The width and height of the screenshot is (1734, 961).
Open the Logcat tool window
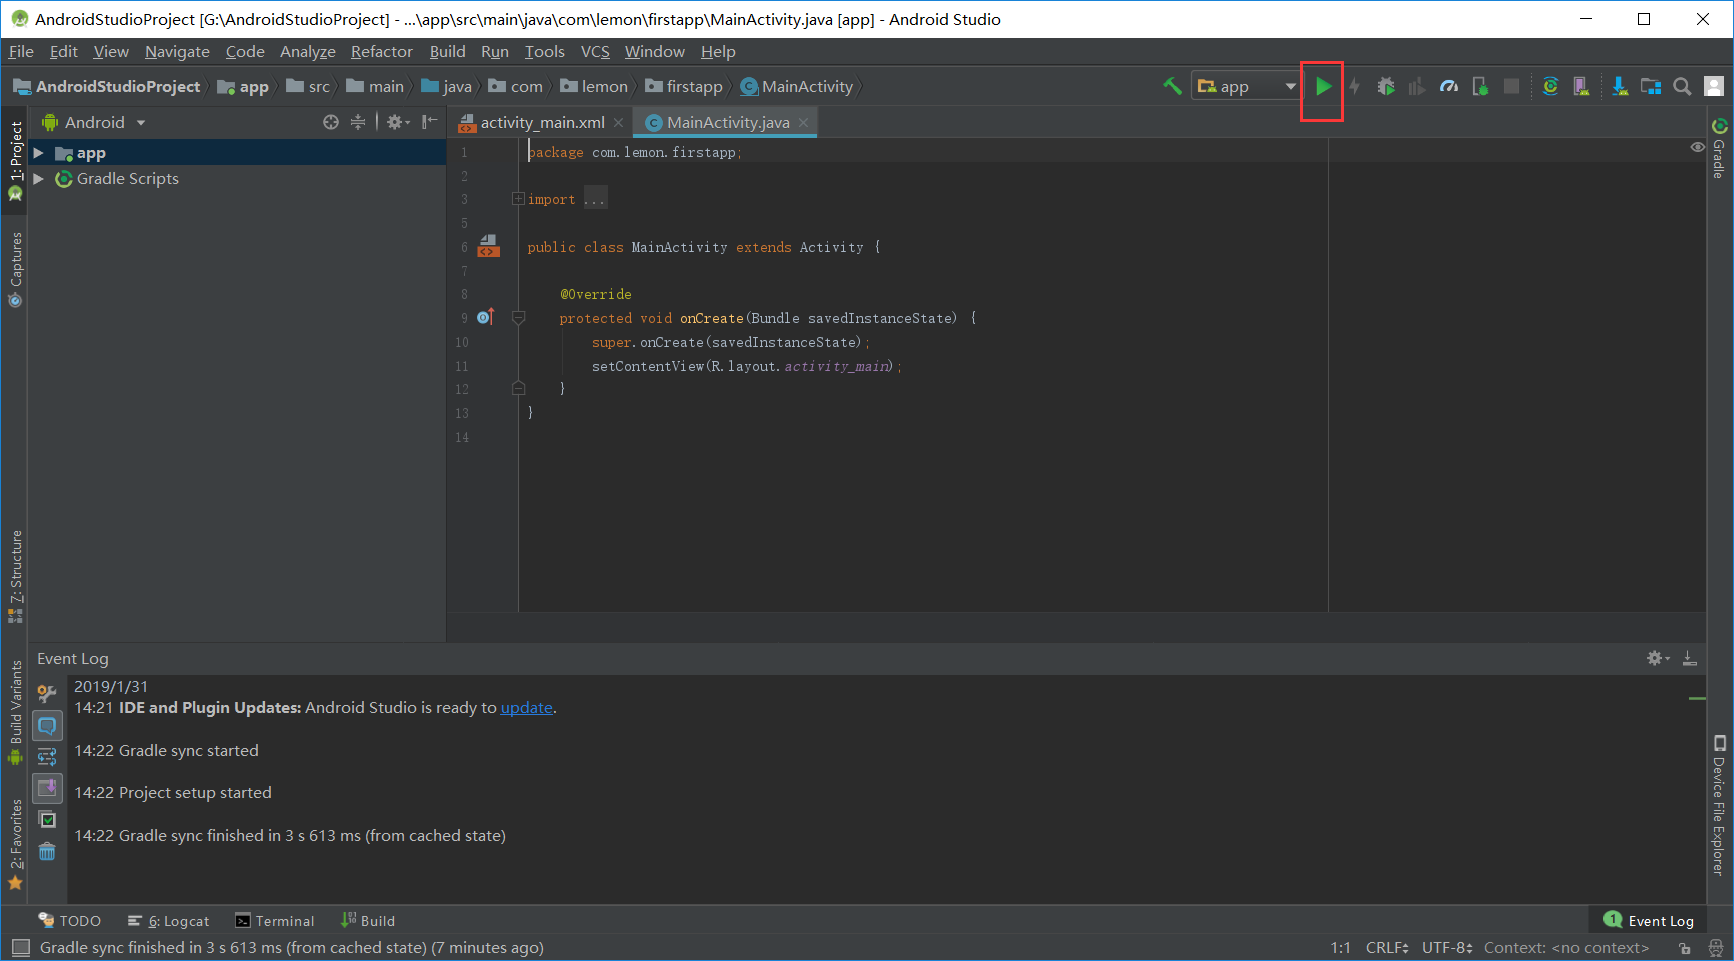point(168,921)
